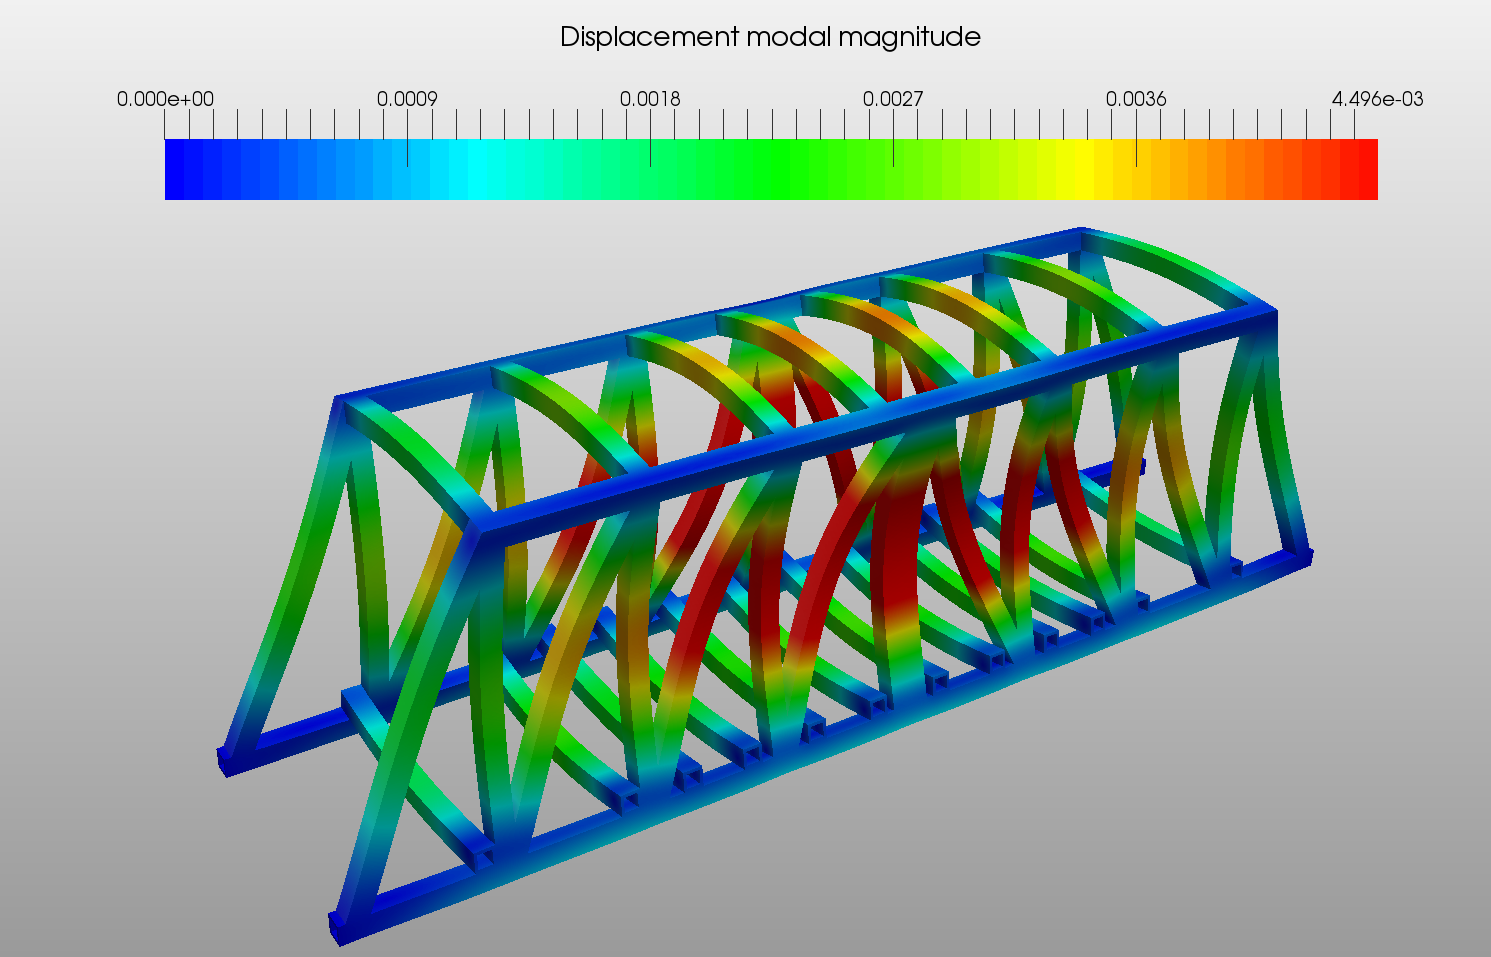Select the 0.0027 legend tick label
The width and height of the screenshot is (1491, 957).
893,99
